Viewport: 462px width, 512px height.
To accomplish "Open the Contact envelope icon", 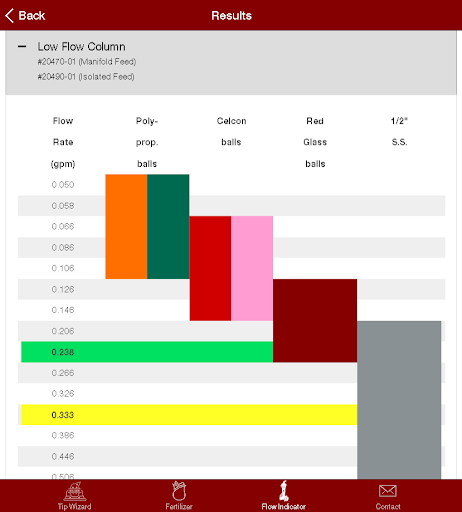I will [x=388, y=491].
